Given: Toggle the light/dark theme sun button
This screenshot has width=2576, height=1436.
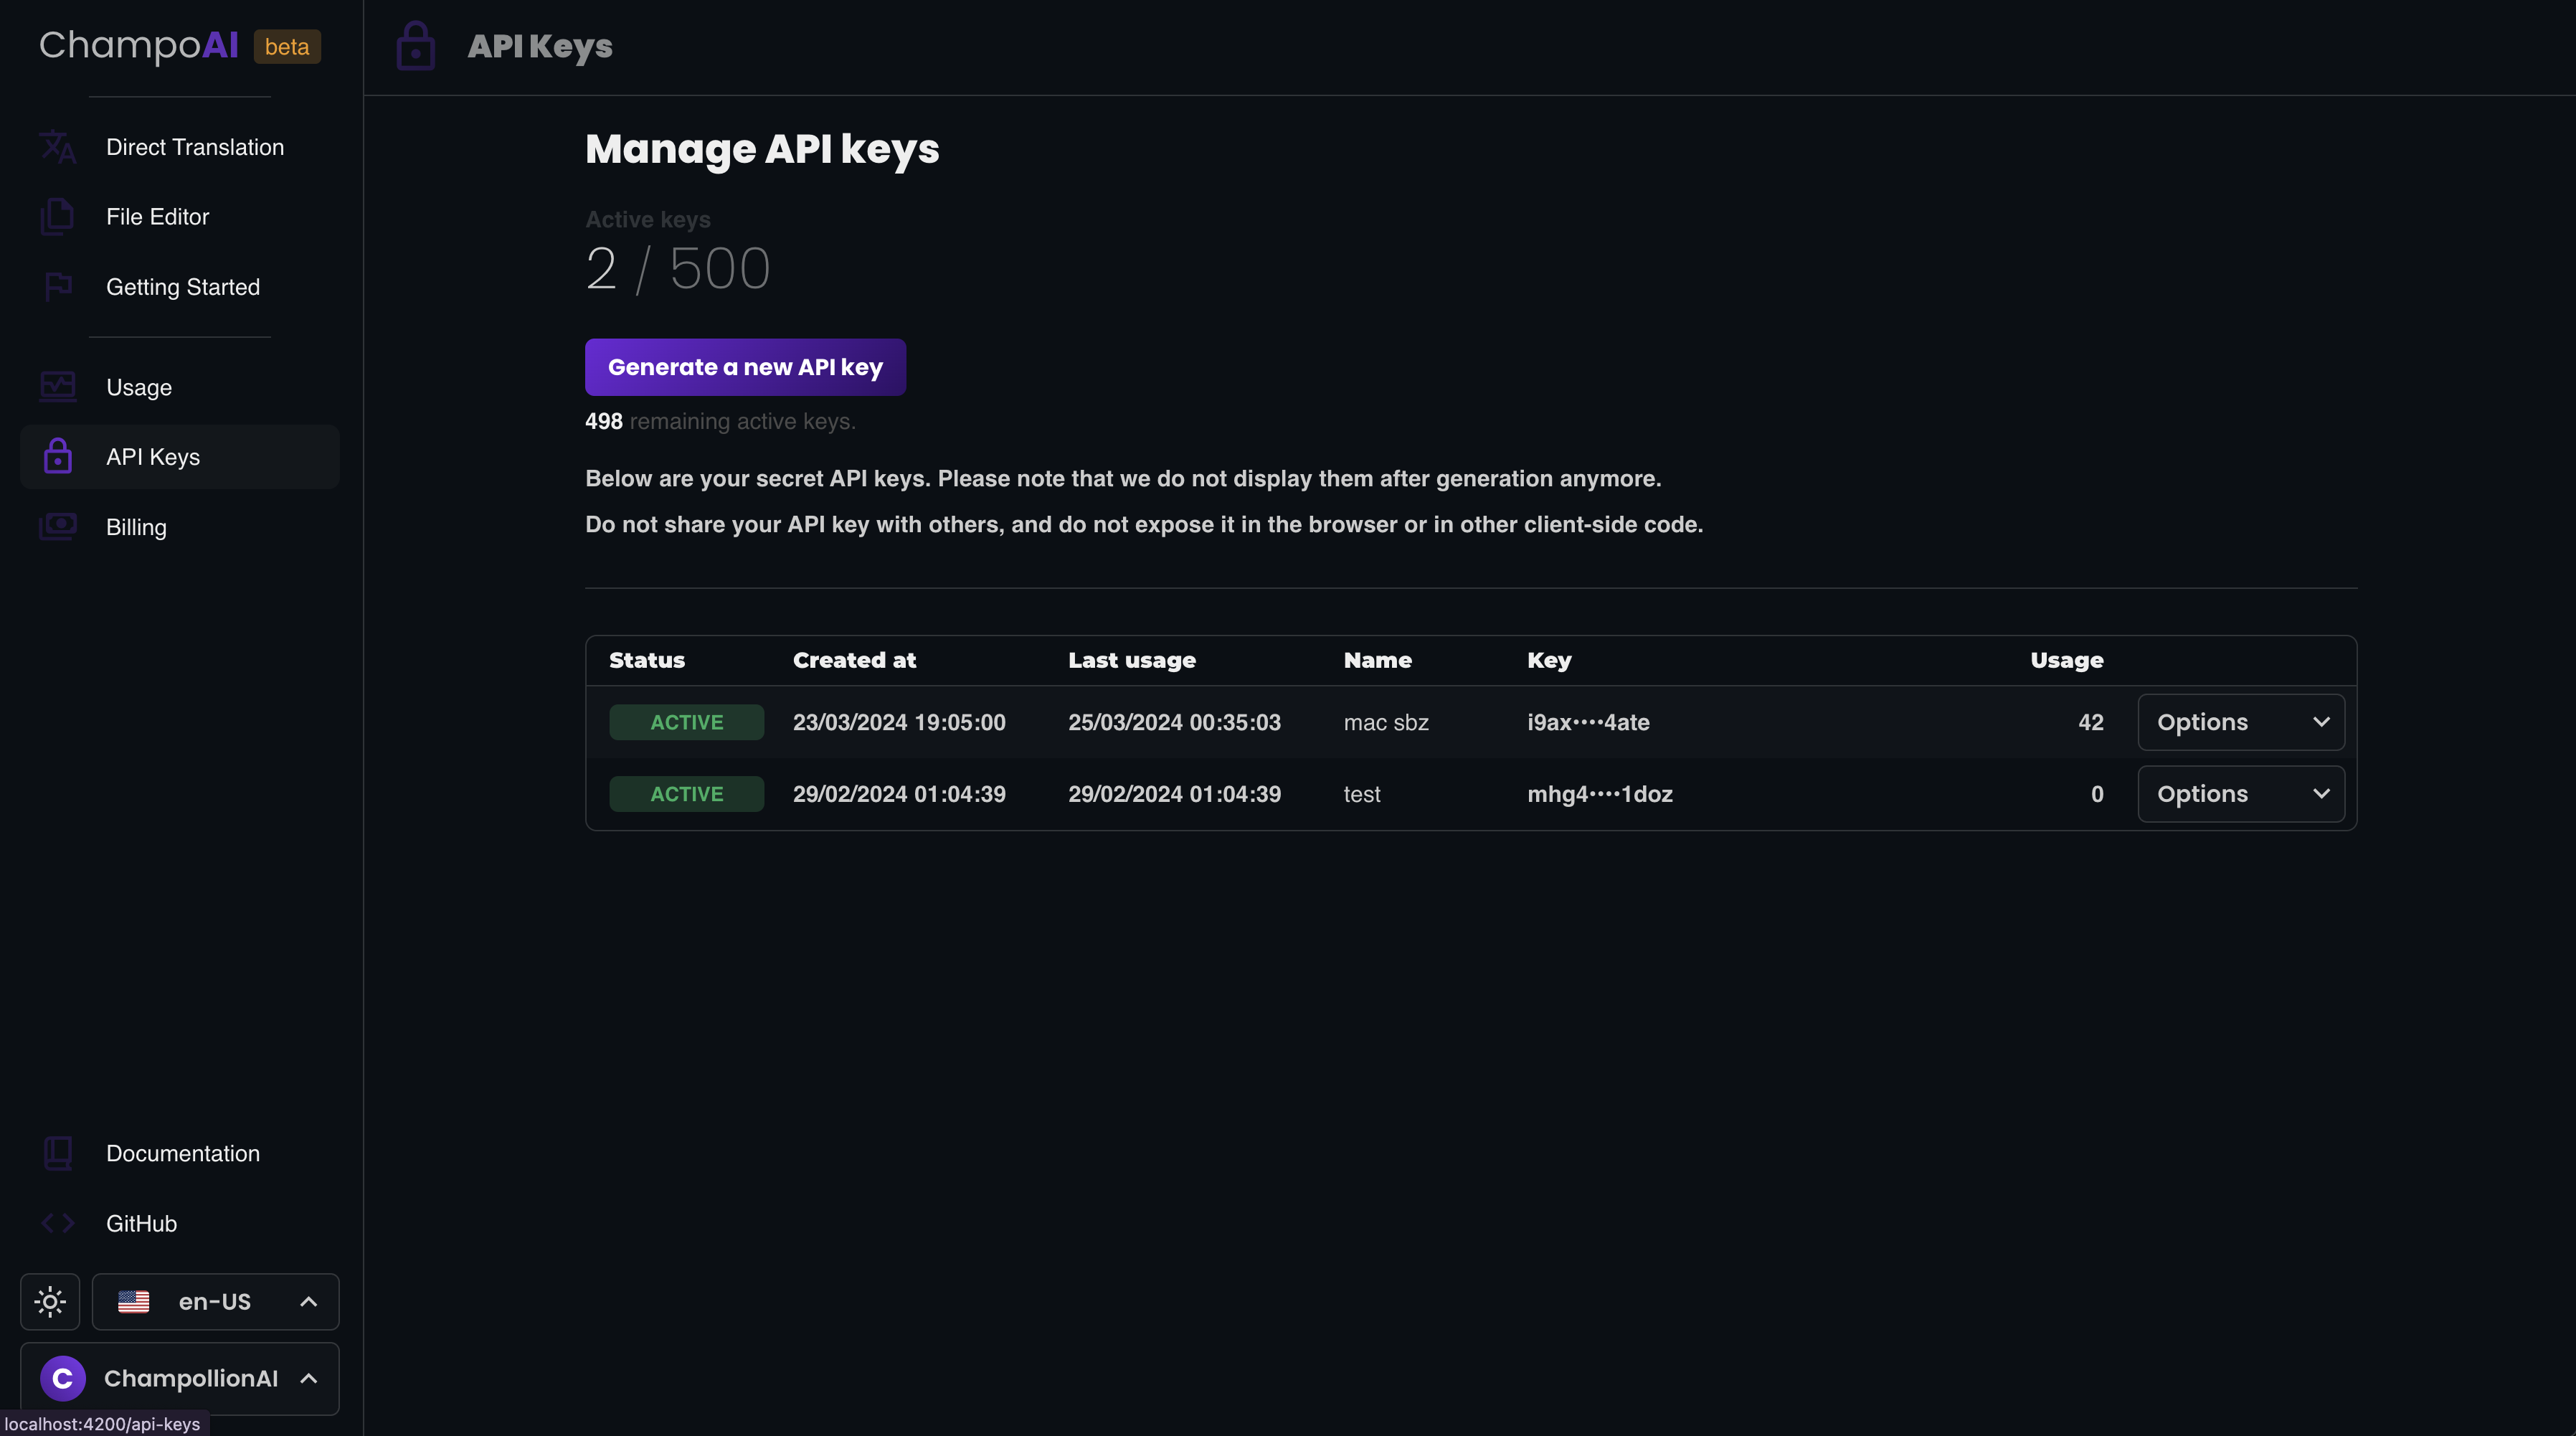Looking at the screenshot, I should tap(50, 1301).
